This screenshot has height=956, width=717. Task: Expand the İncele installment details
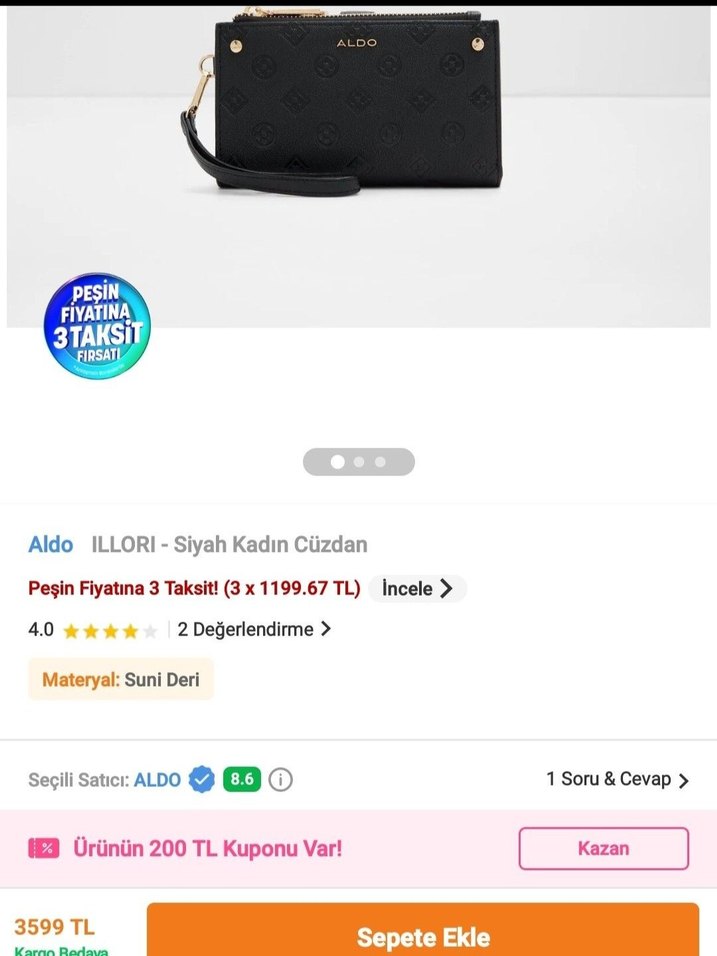pos(418,588)
